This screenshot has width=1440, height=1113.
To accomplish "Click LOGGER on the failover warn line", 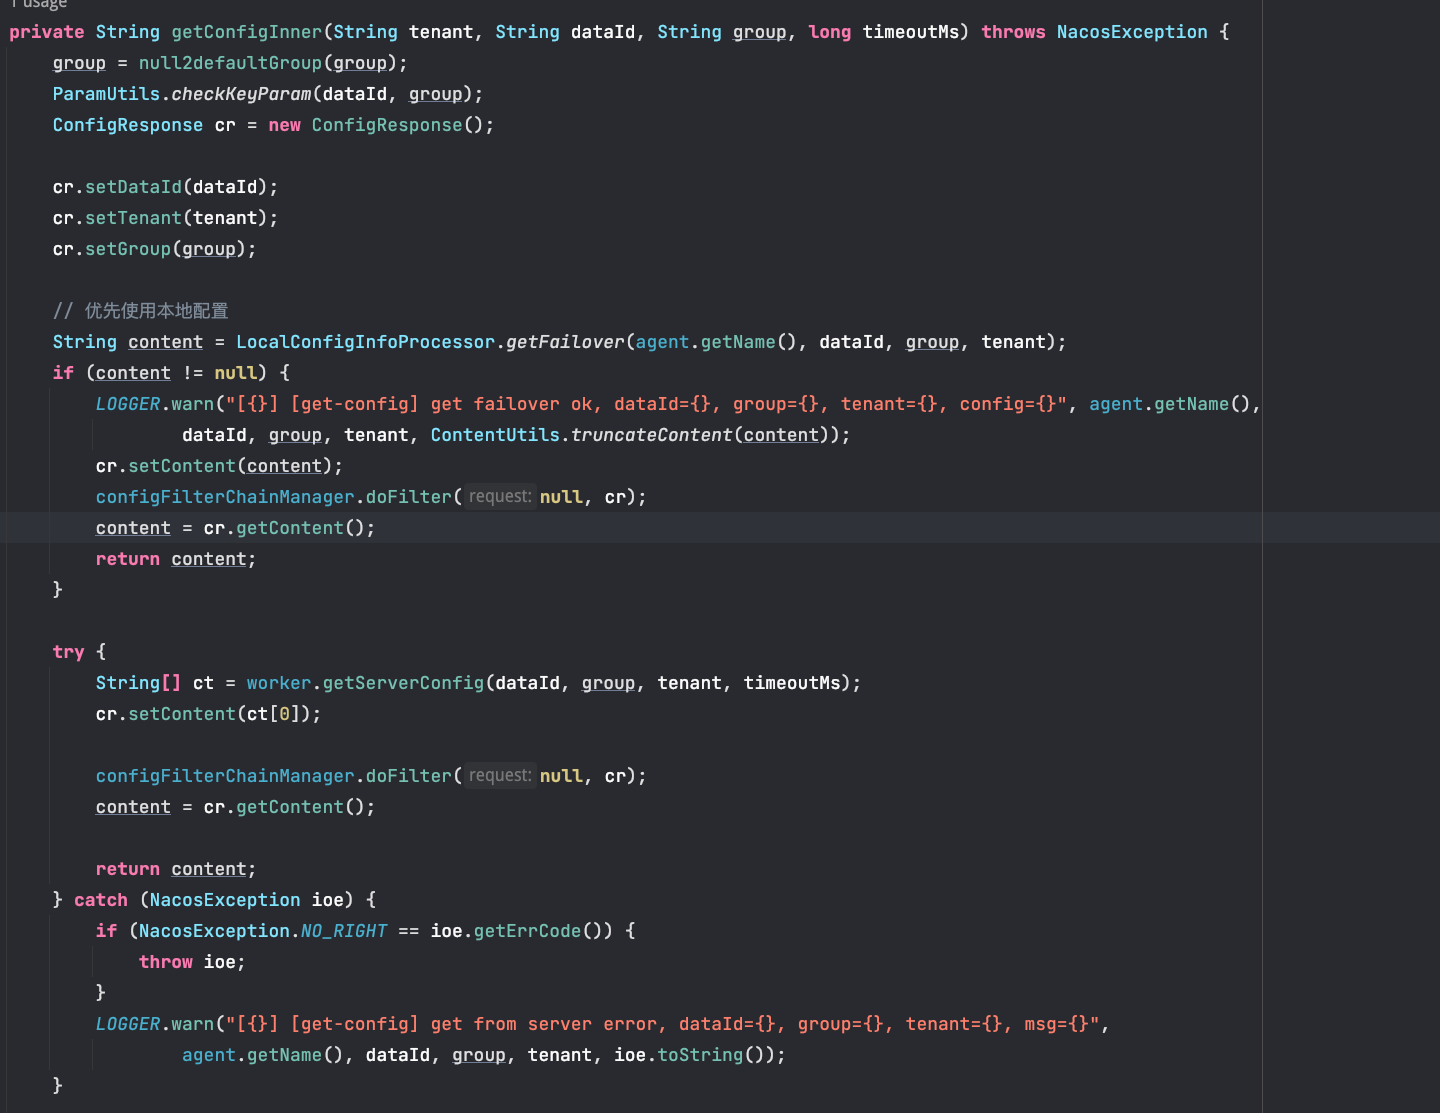I will (x=128, y=404).
